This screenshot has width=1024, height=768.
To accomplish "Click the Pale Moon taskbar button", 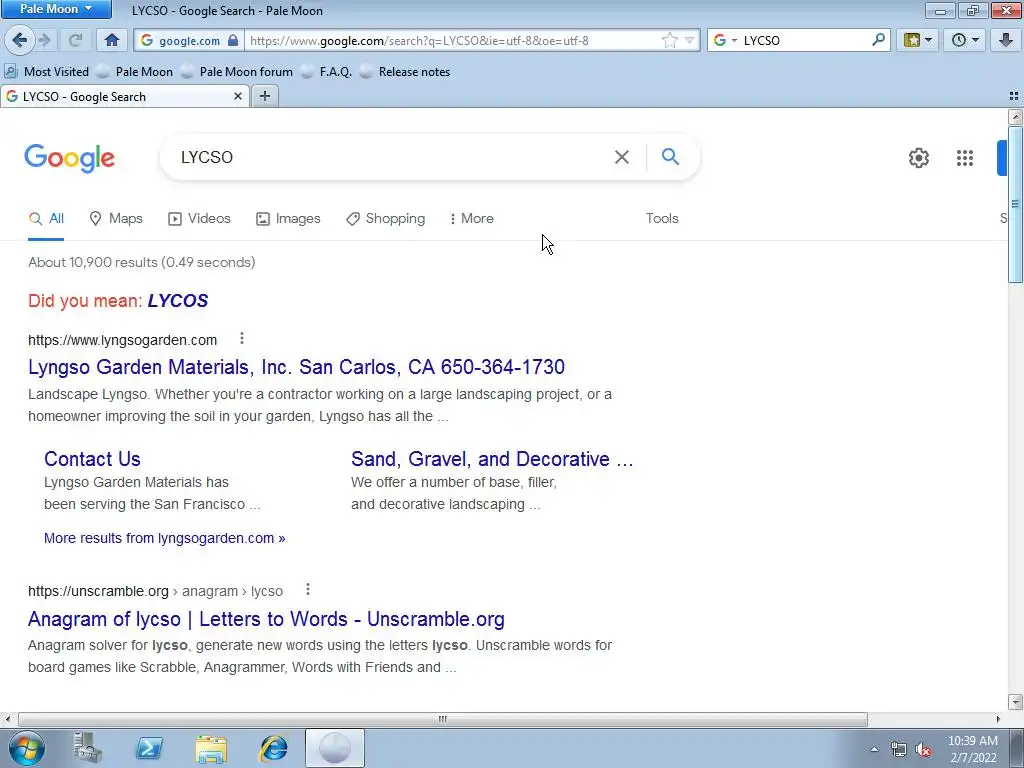I will pos(334,748).
